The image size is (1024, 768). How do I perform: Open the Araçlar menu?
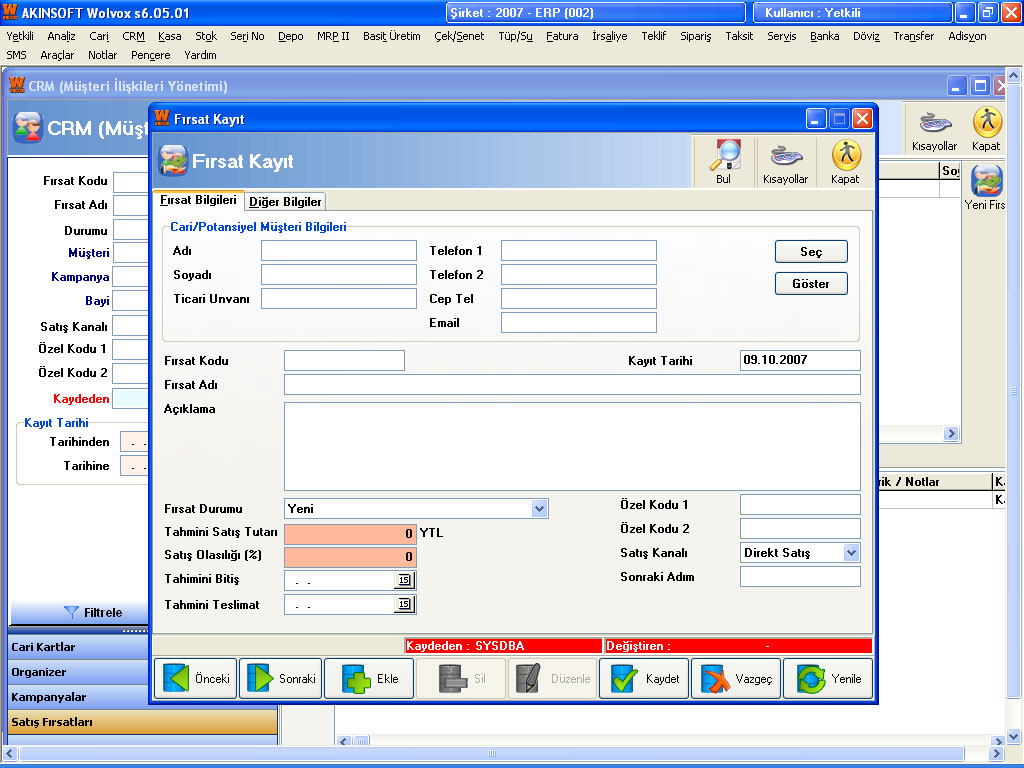tap(57, 56)
